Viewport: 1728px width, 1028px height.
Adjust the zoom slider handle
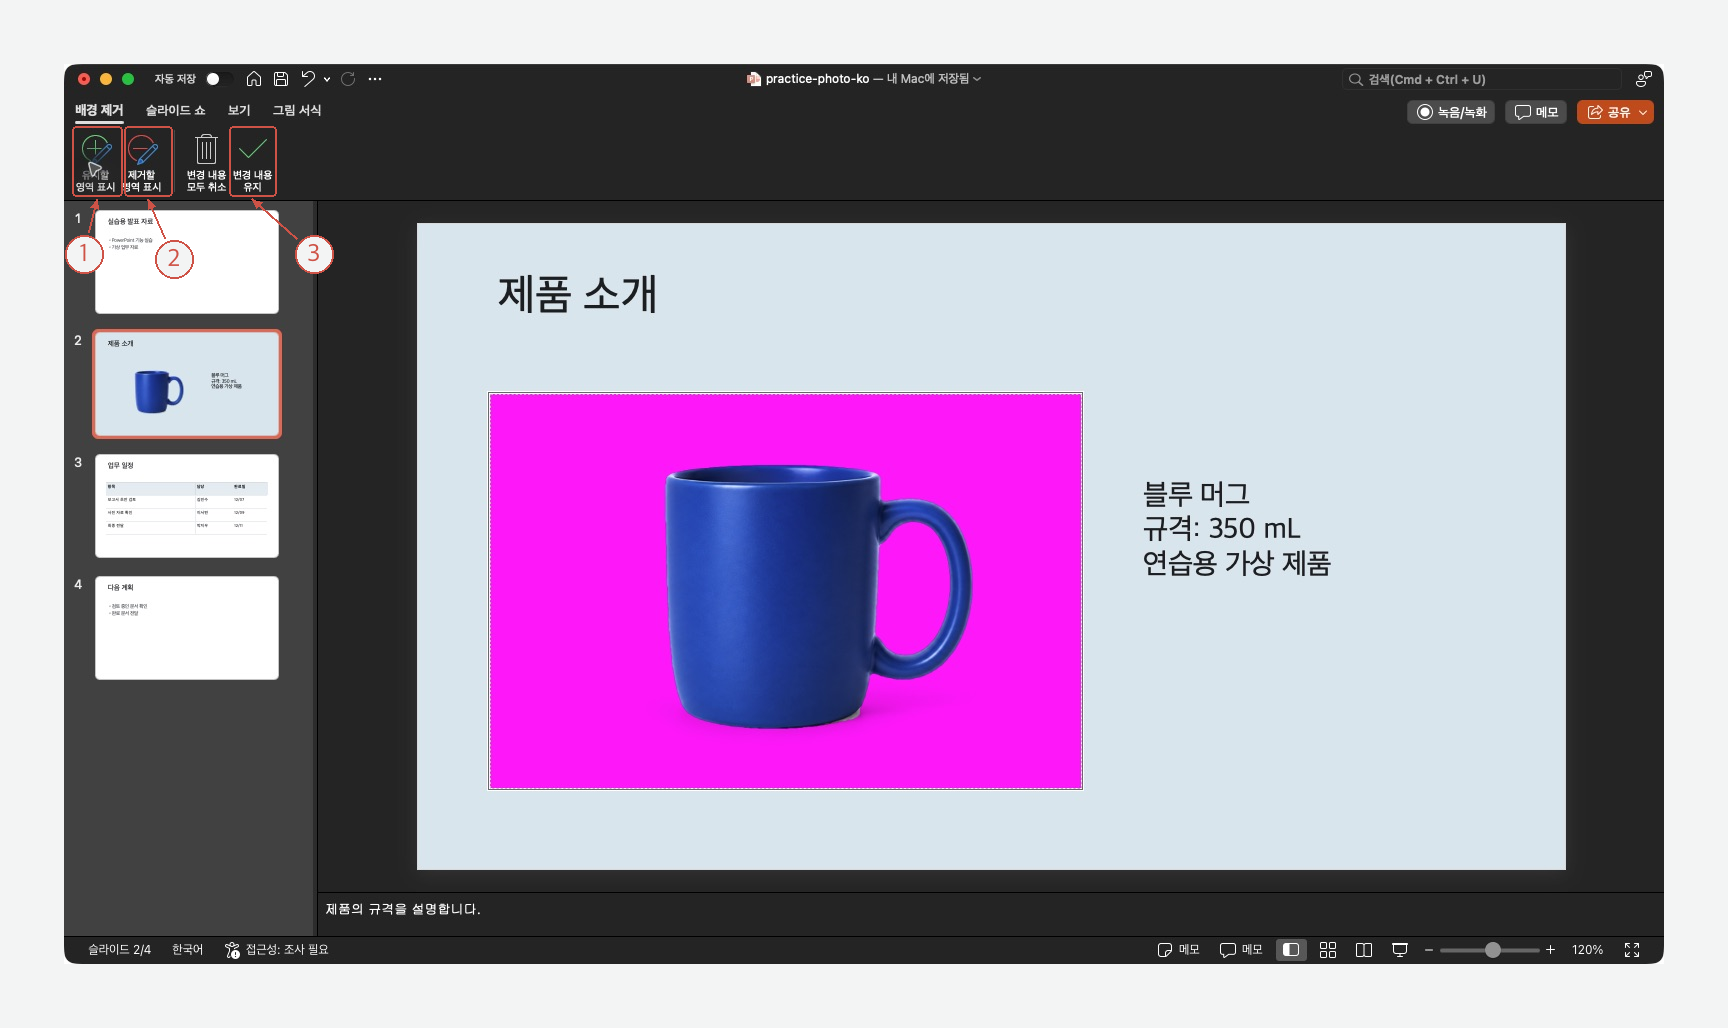(1492, 950)
